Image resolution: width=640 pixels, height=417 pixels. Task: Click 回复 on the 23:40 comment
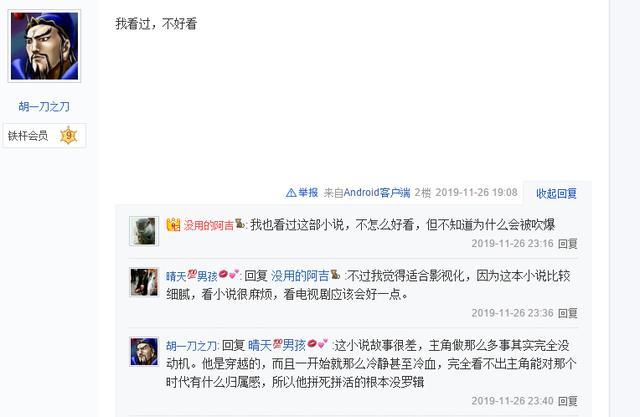(x=567, y=401)
